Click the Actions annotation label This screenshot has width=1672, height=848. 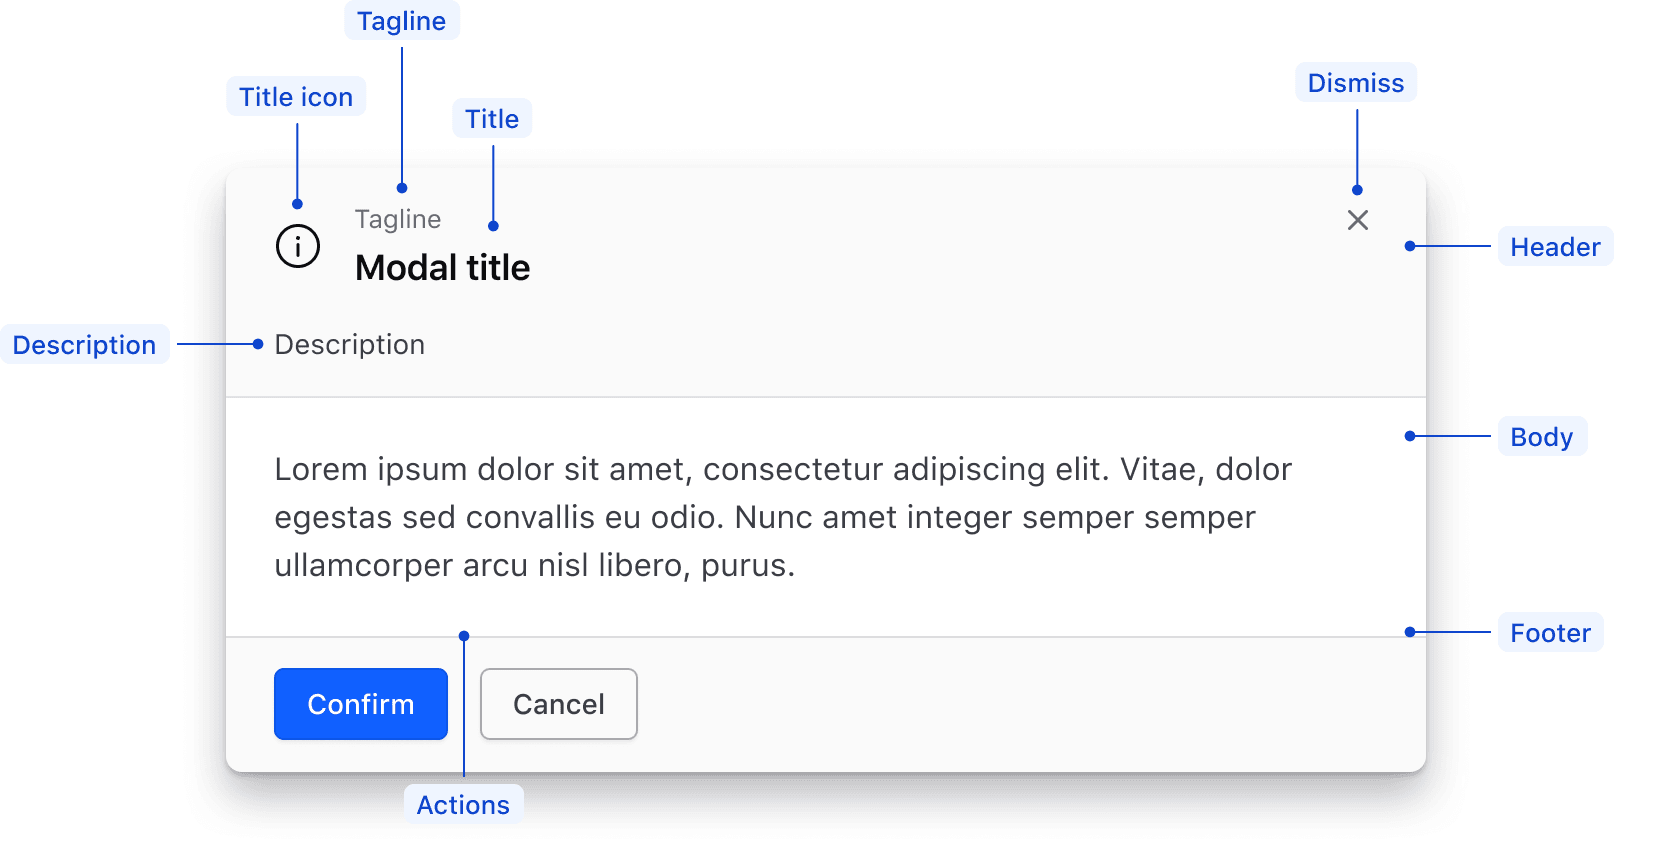(463, 804)
